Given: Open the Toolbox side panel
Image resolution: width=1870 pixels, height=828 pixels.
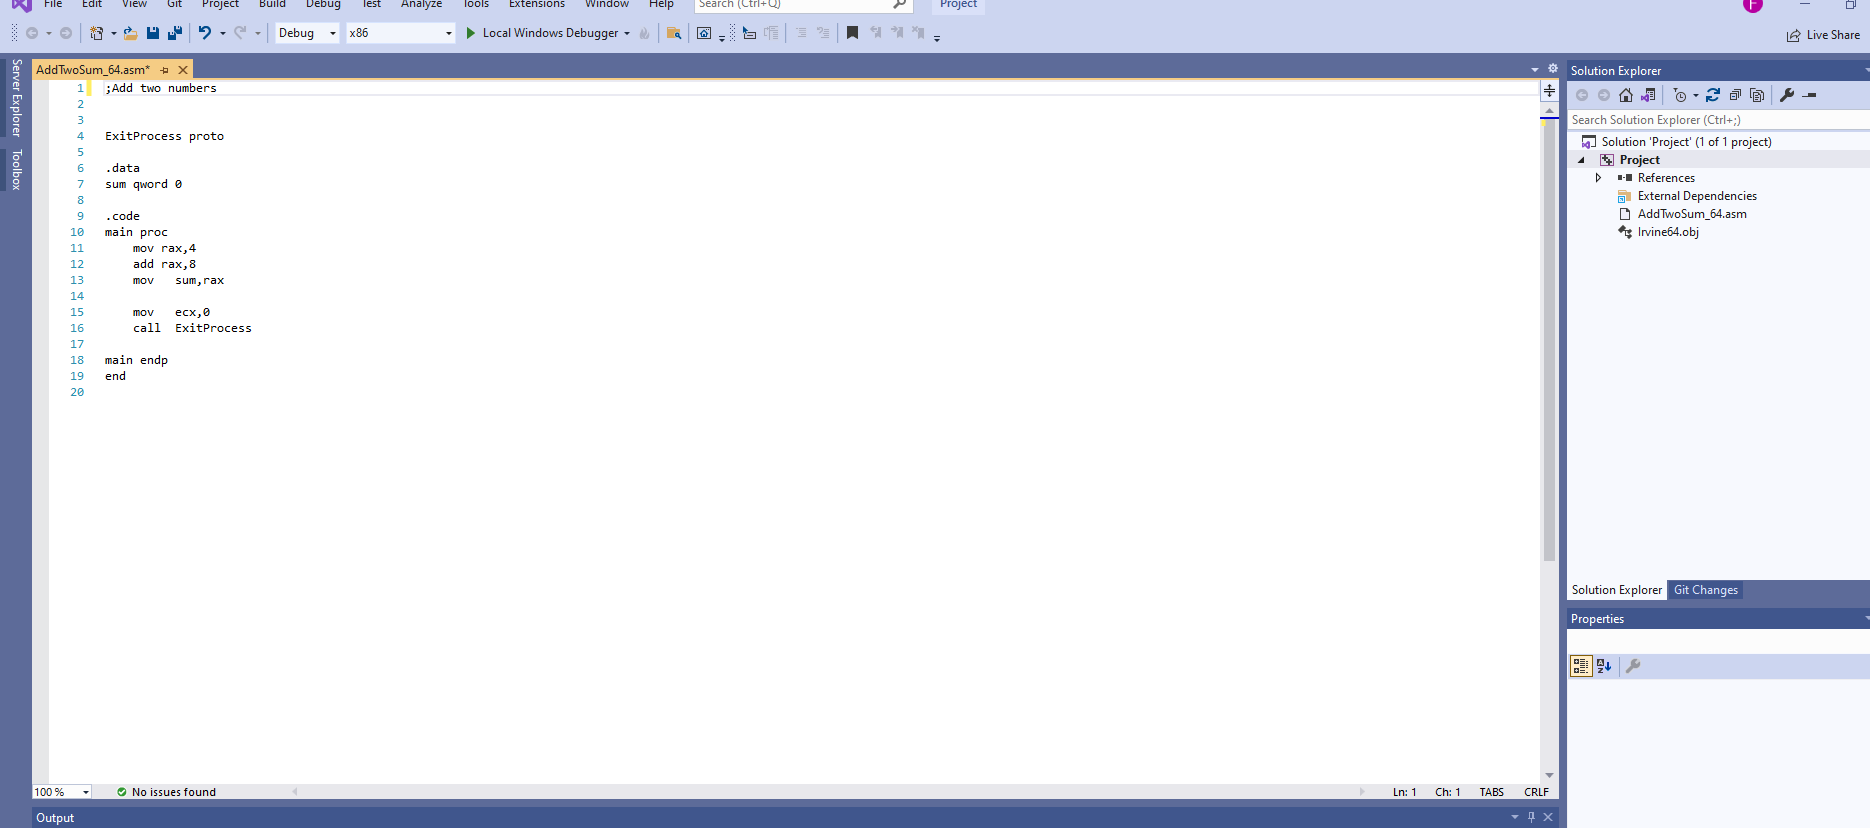Looking at the screenshot, I should [x=16, y=170].
